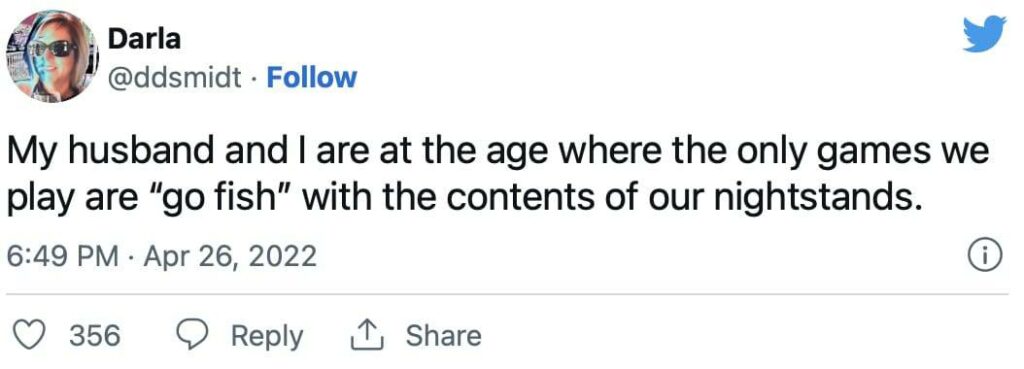Click the reply speech bubble icon
The image size is (1024, 369).
[191, 336]
